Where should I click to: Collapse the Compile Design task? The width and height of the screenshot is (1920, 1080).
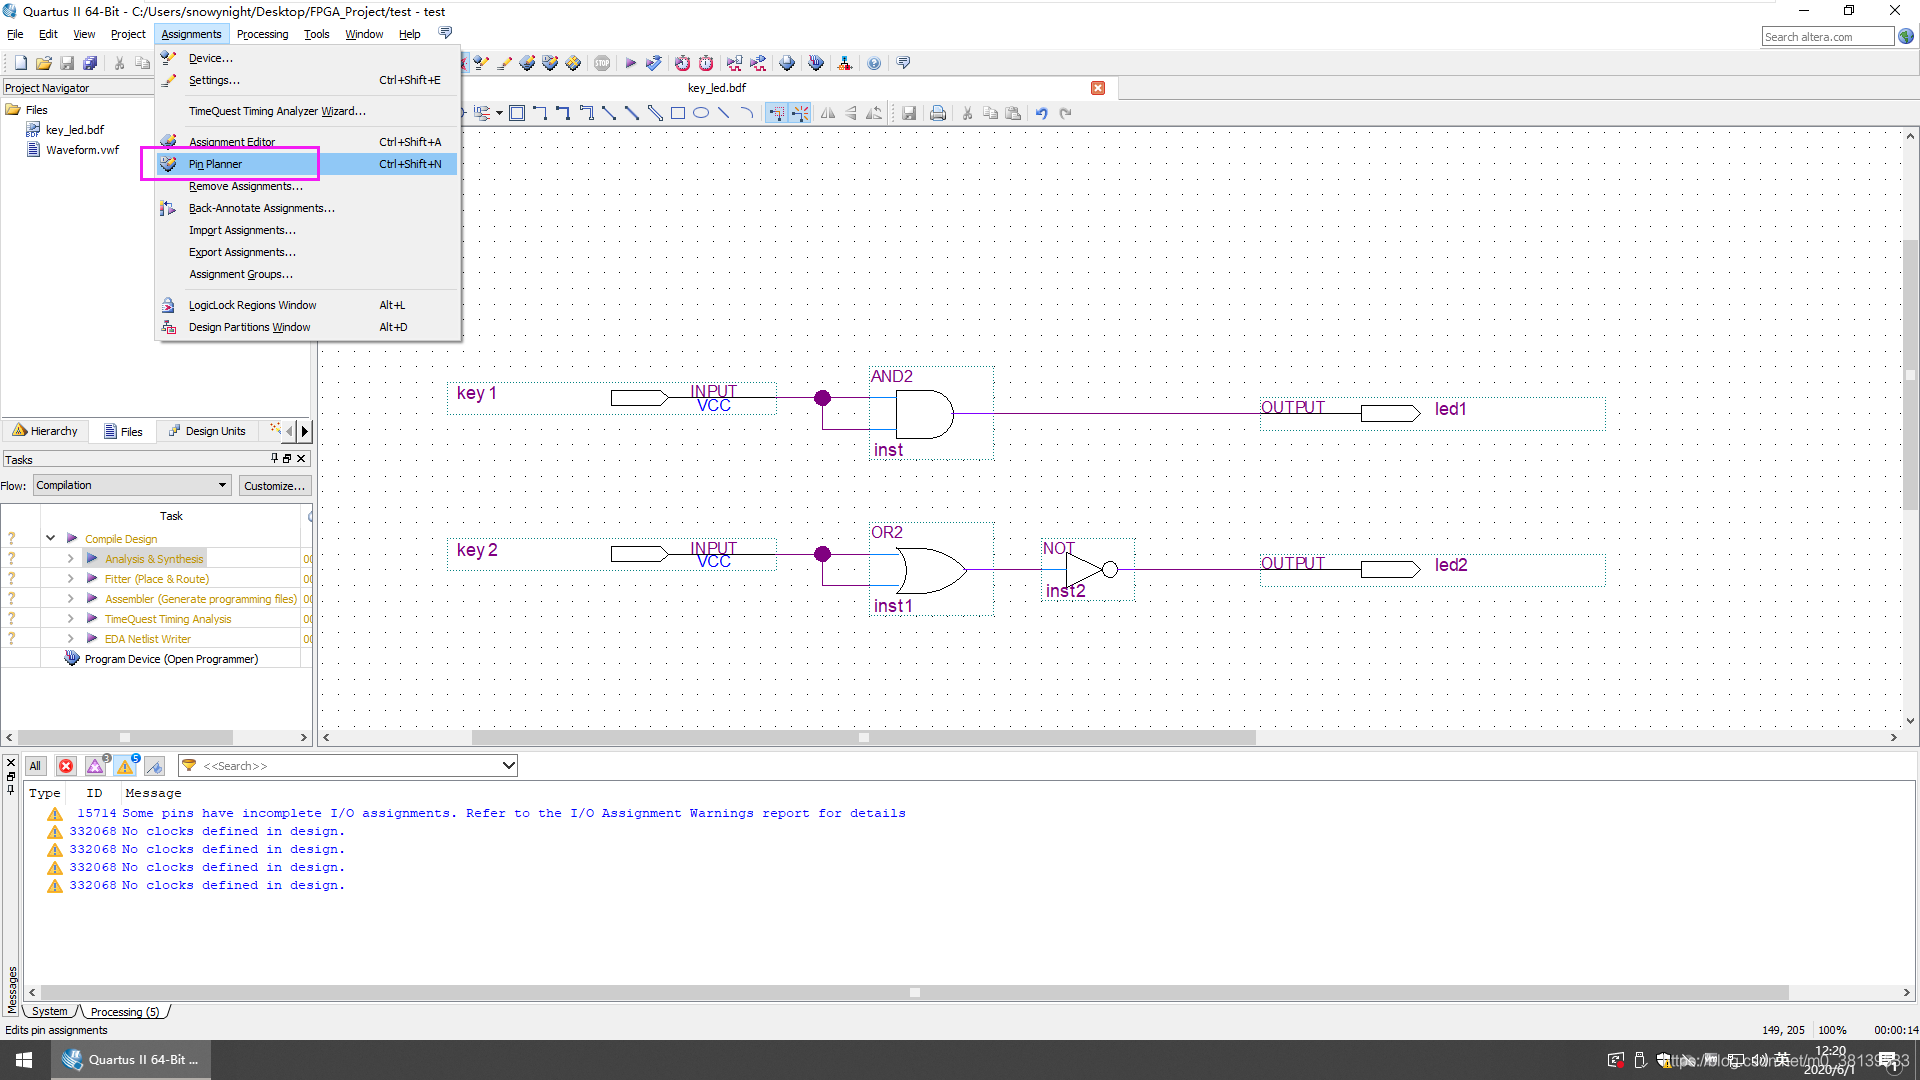(x=50, y=538)
